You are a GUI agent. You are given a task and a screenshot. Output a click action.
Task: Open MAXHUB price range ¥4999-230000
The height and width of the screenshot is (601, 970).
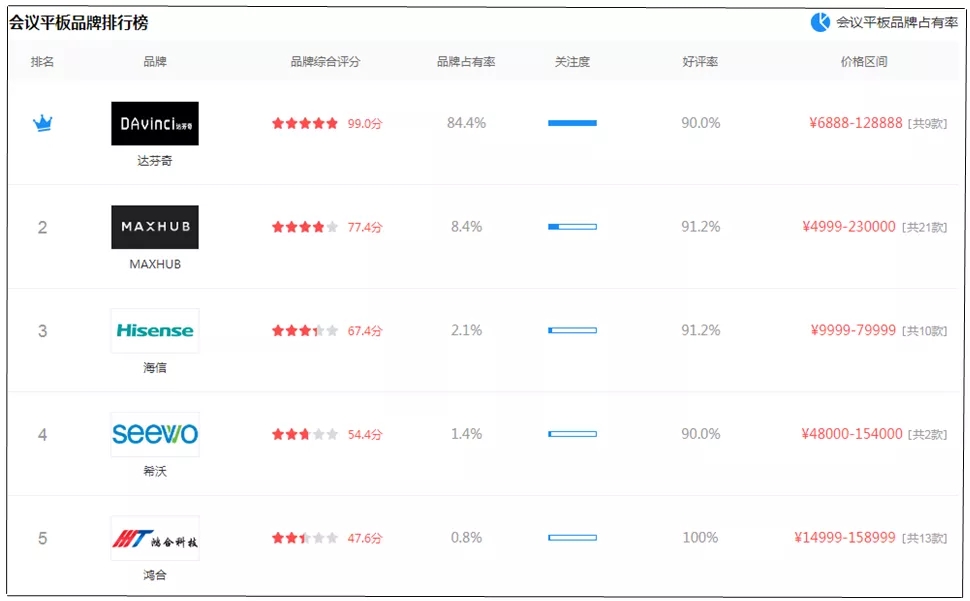pos(849,227)
